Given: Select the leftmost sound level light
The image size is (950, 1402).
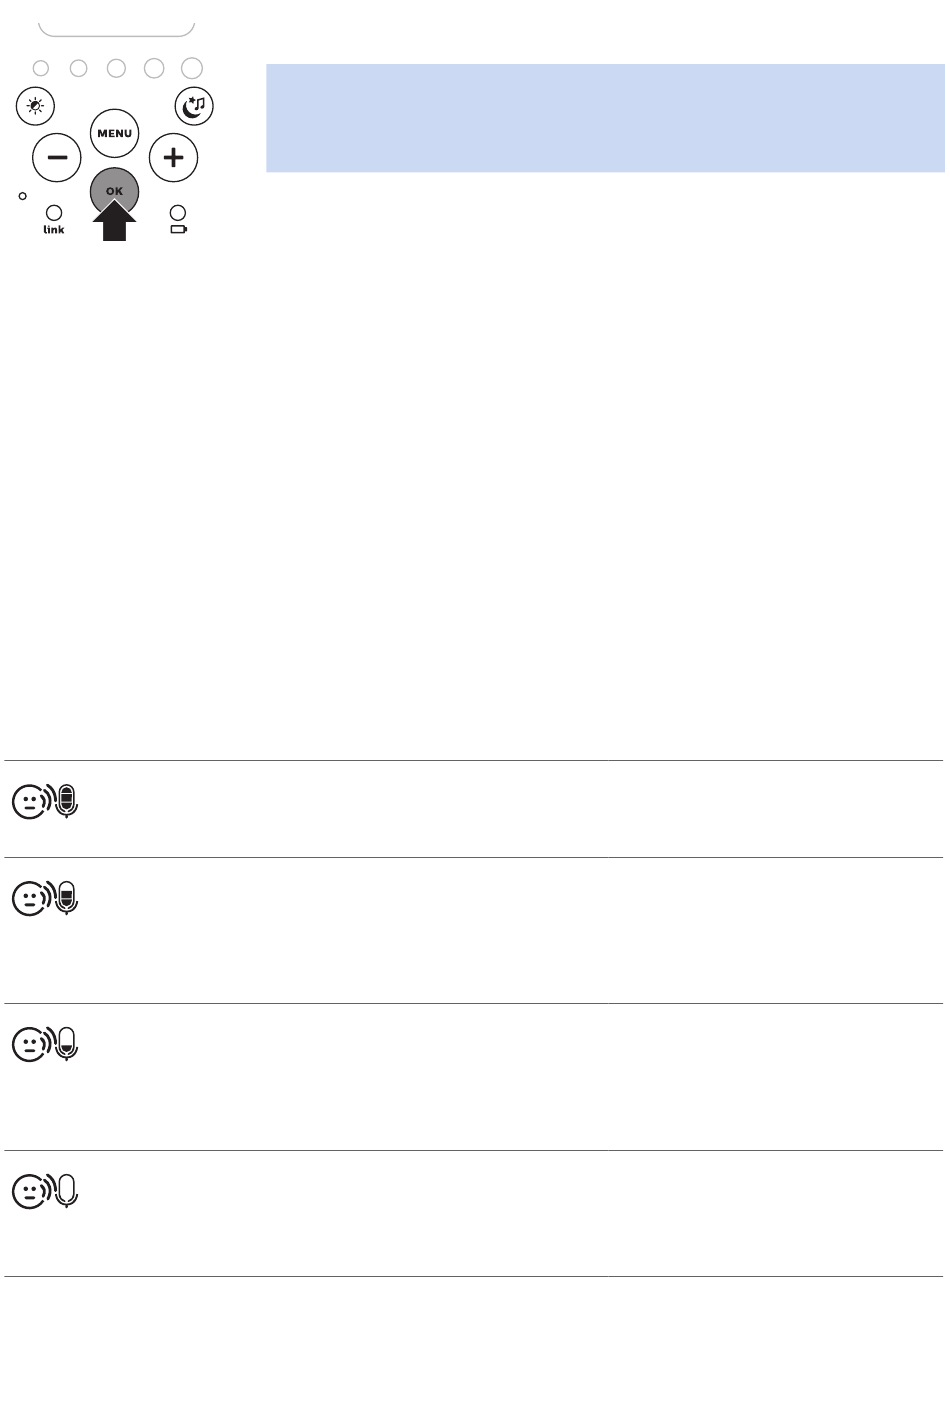Looking at the screenshot, I should click(41, 68).
